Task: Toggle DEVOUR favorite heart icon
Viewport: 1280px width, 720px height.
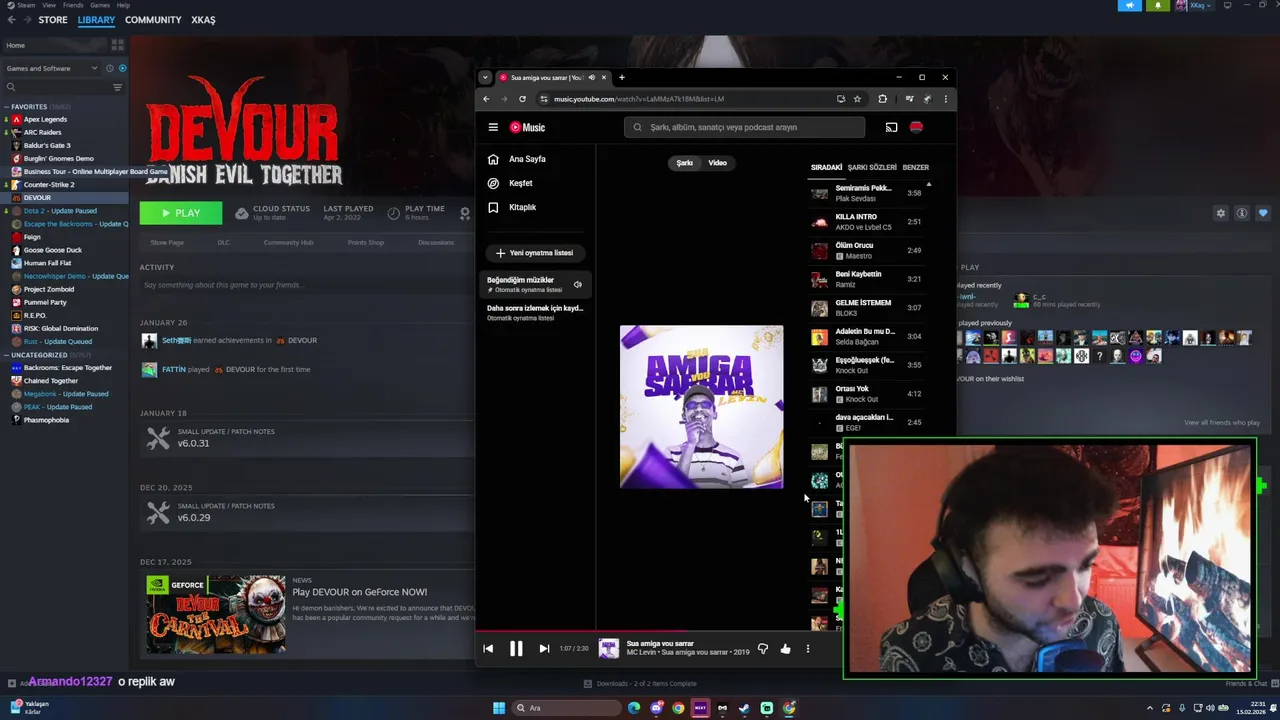Action: pos(1263,213)
